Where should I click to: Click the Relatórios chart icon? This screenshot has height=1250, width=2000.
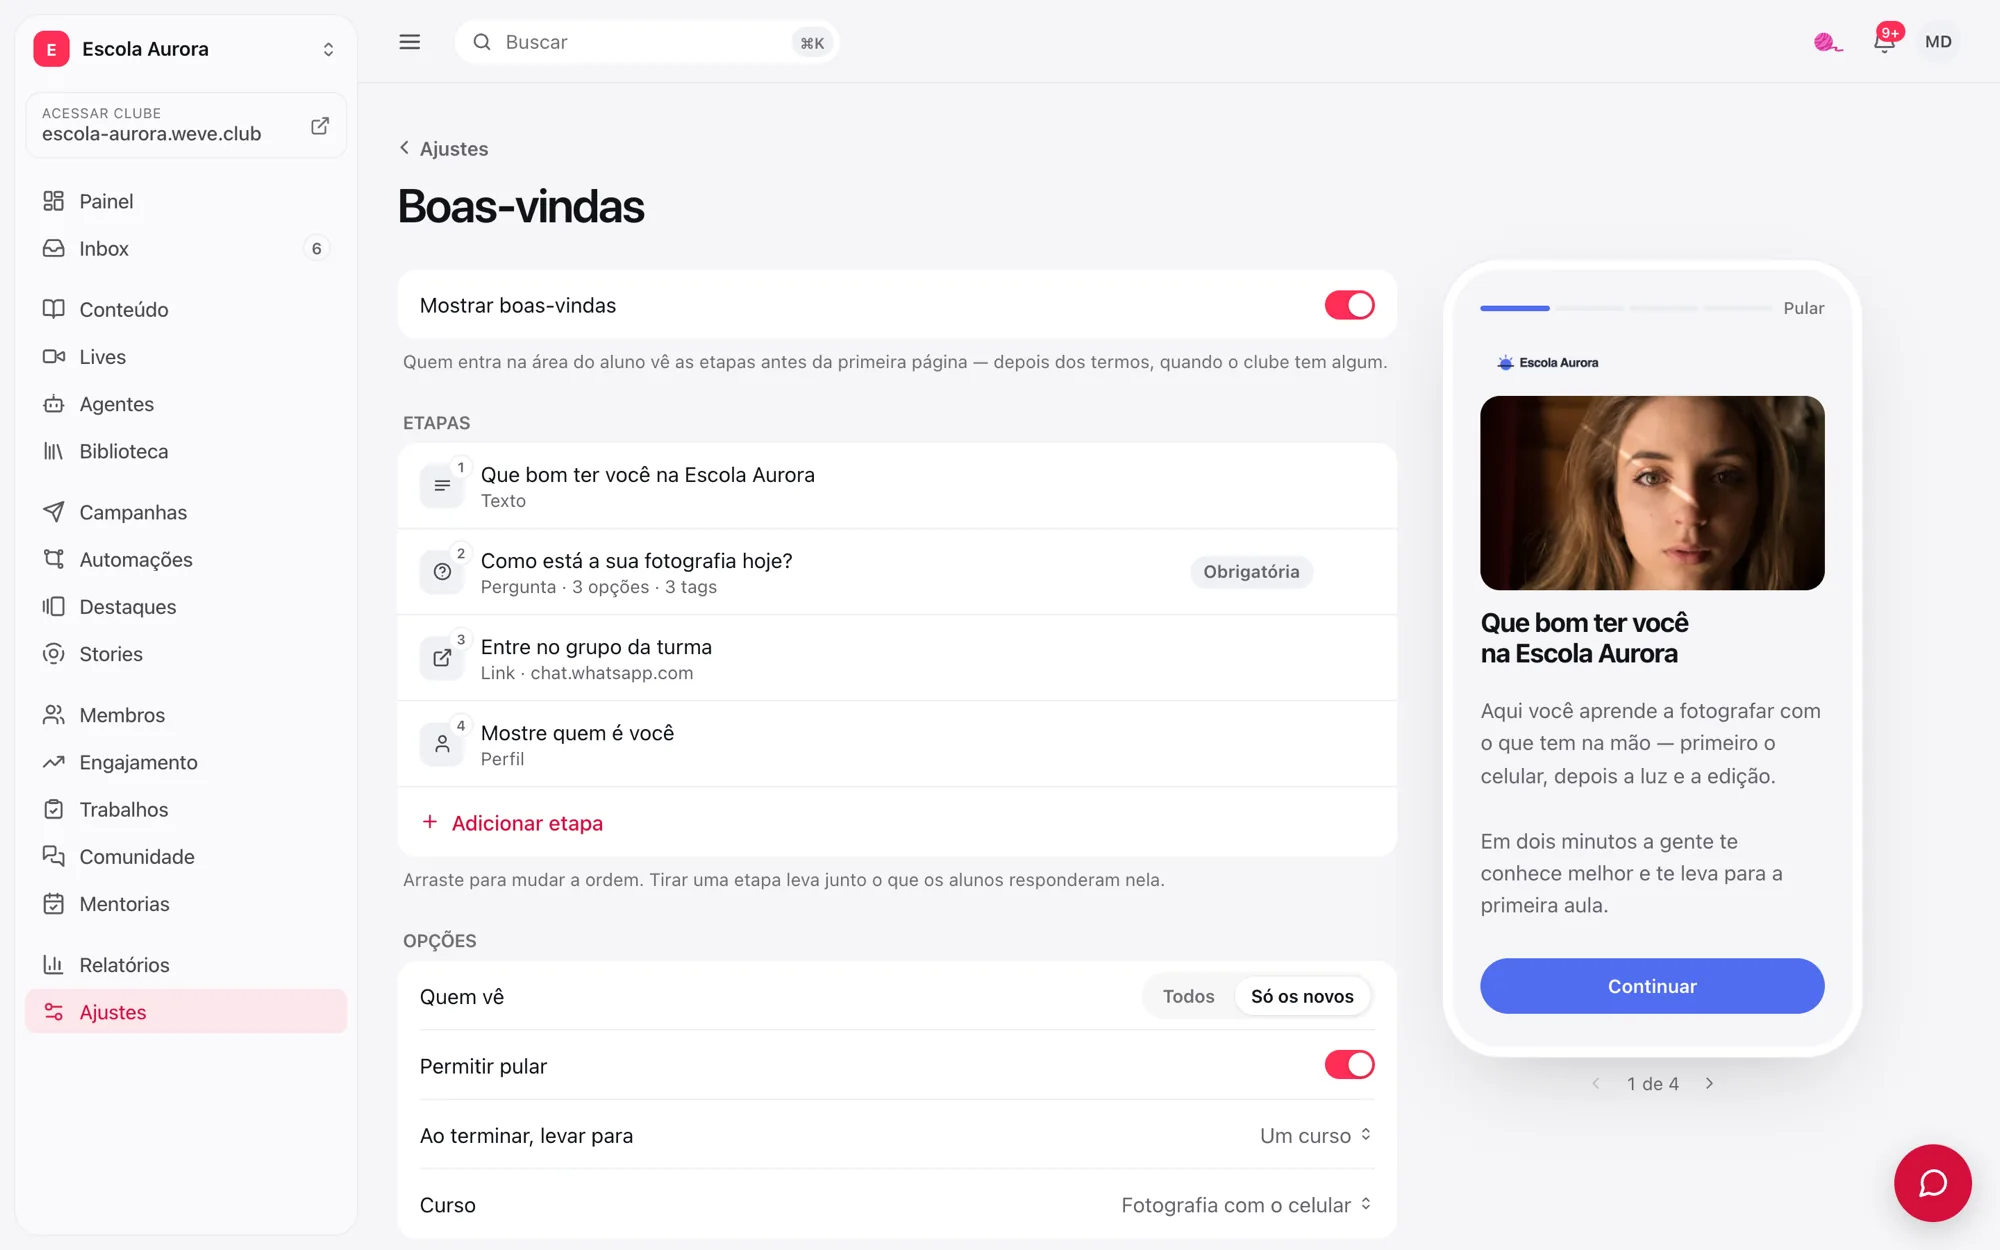coord(54,965)
